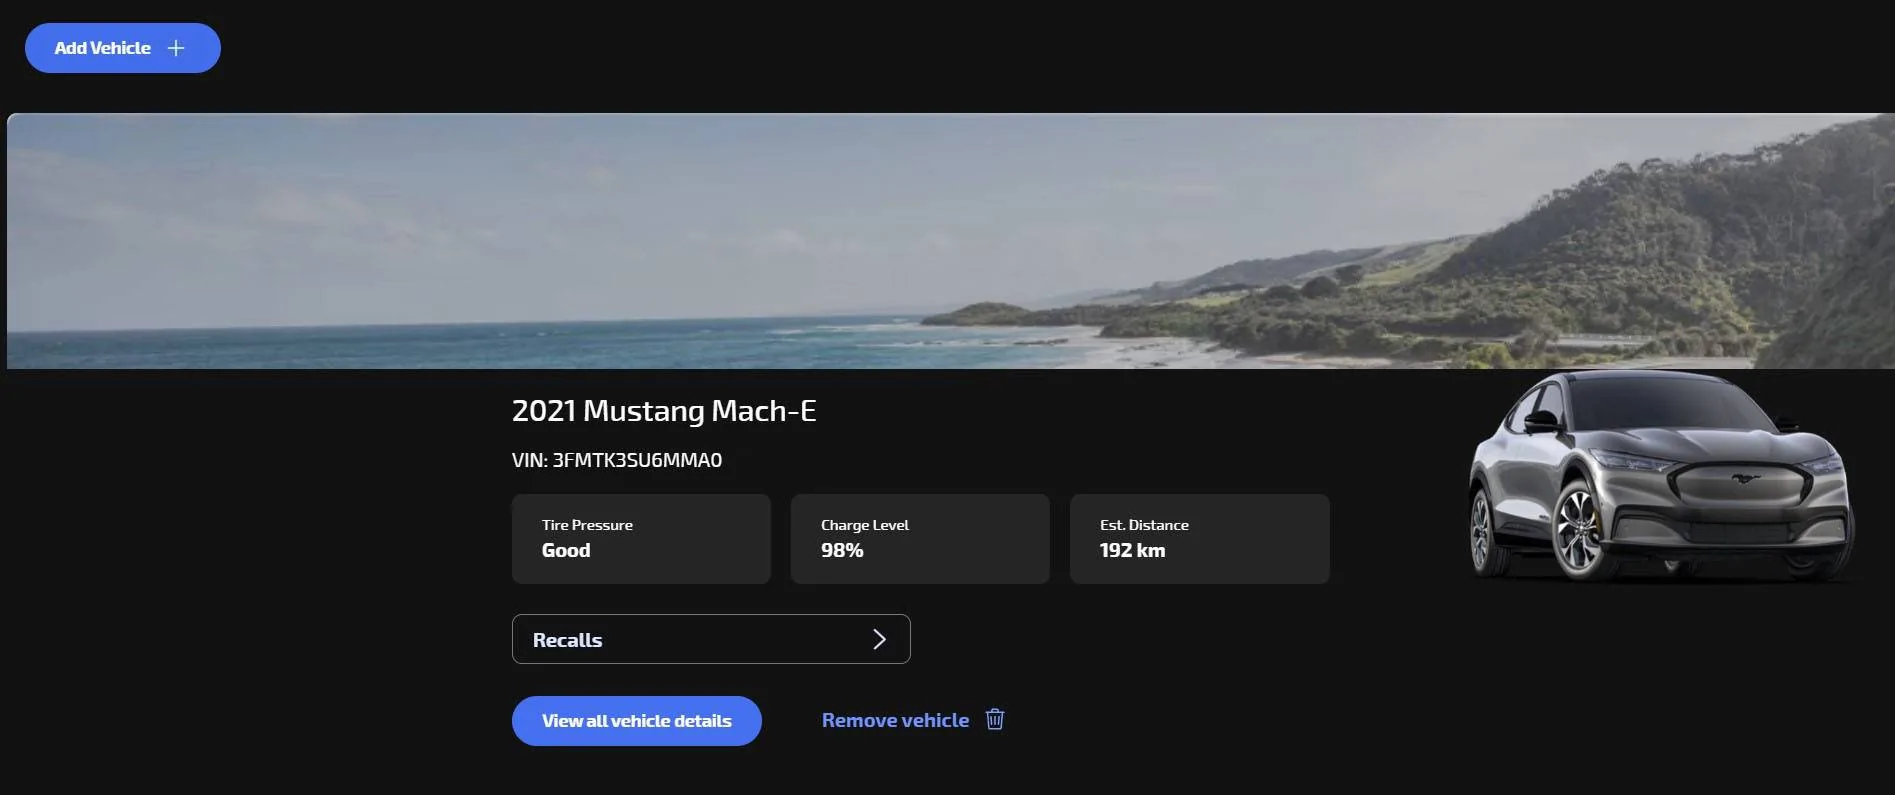The height and width of the screenshot is (795, 1895).
Task: Click the Add Vehicle button
Action: (123, 48)
